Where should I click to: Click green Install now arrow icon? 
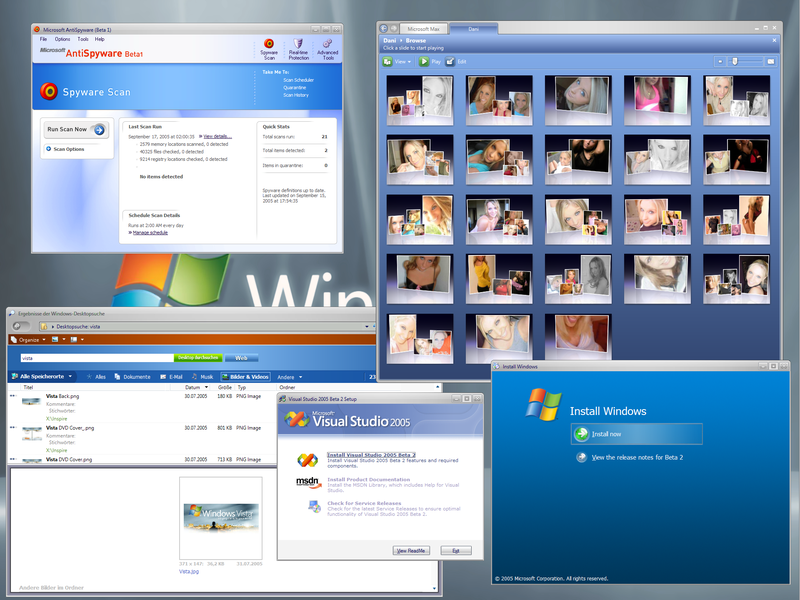point(582,434)
